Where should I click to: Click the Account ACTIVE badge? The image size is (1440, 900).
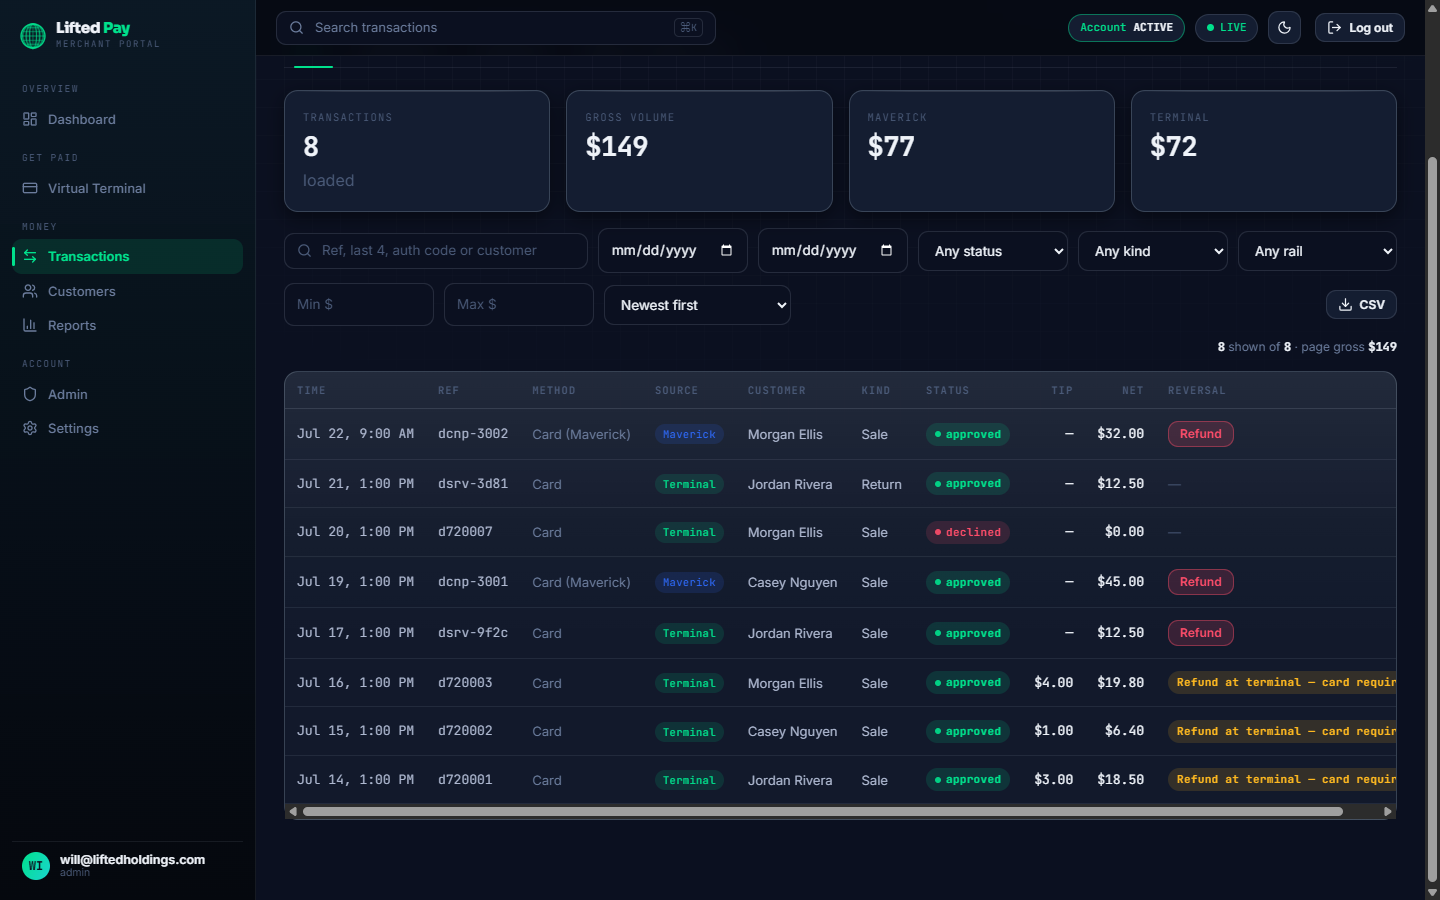tap(1126, 28)
